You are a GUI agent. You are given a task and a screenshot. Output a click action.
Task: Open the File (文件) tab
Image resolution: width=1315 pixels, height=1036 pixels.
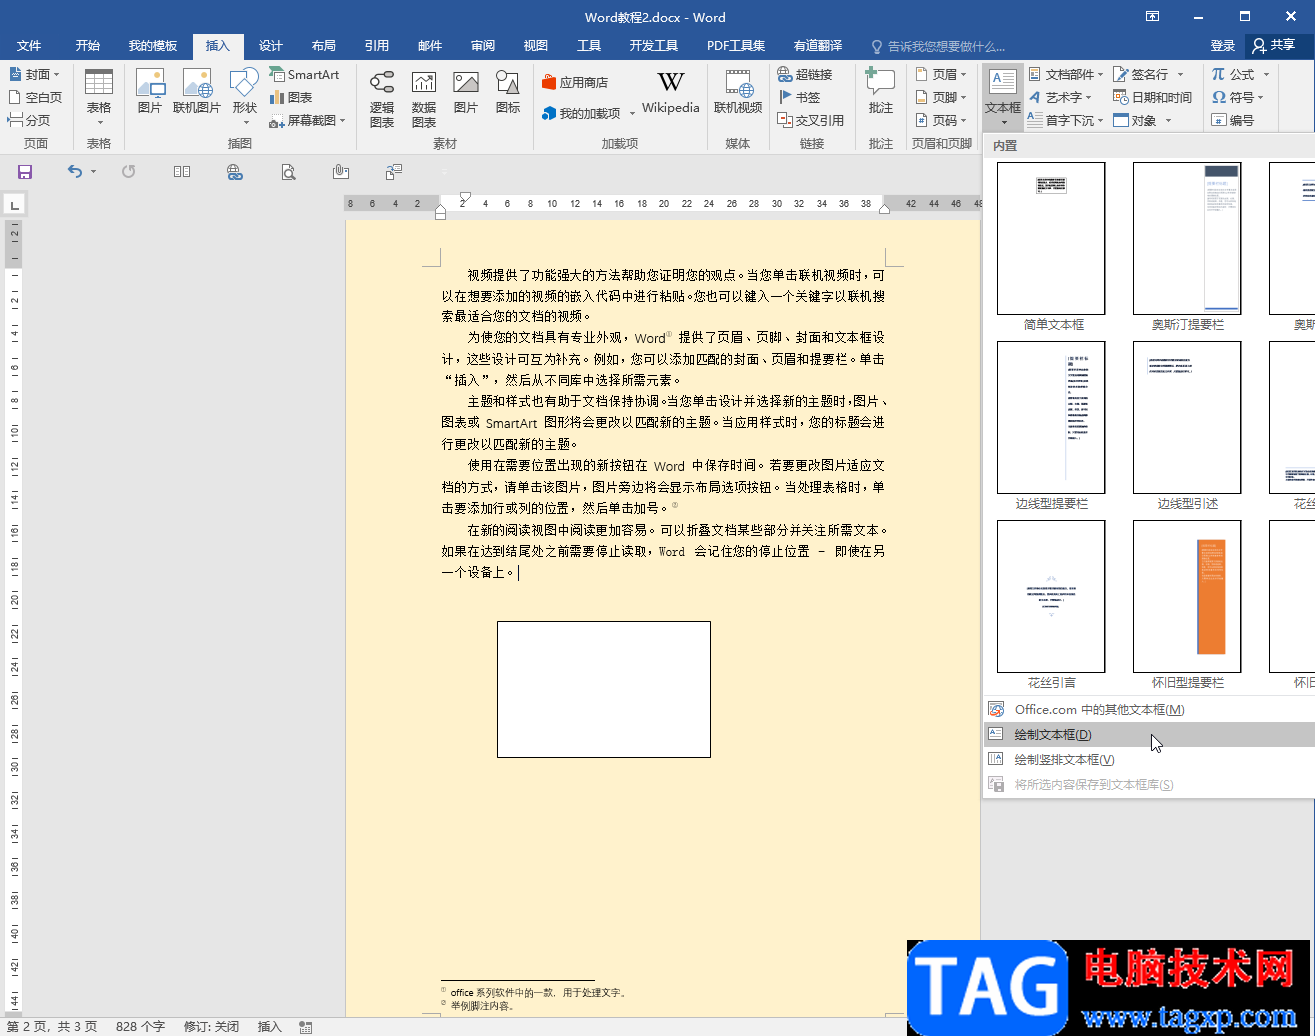point(29,46)
